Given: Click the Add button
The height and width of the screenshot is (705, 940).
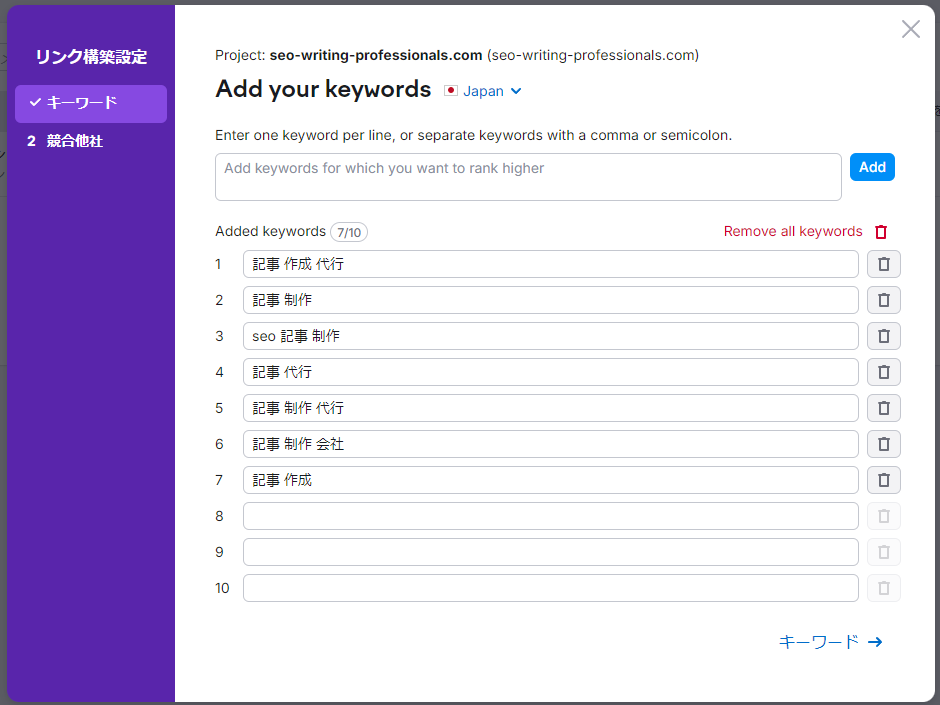Looking at the screenshot, I should [x=872, y=167].
